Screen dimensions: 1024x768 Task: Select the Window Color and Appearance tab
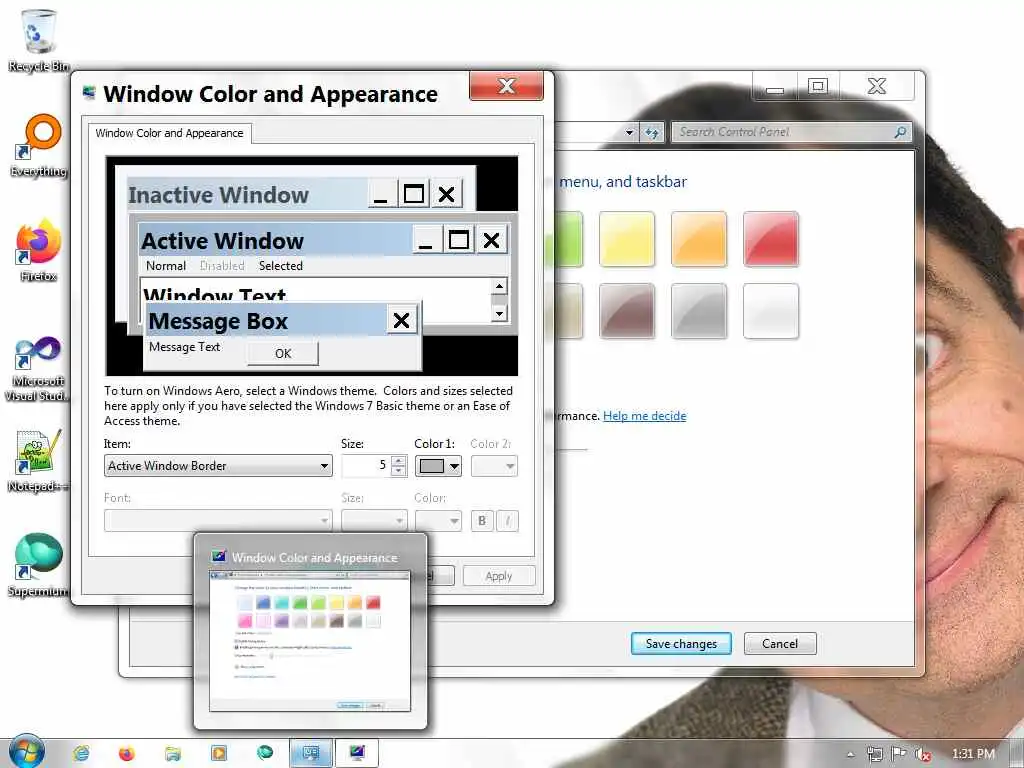pos(169,133)
